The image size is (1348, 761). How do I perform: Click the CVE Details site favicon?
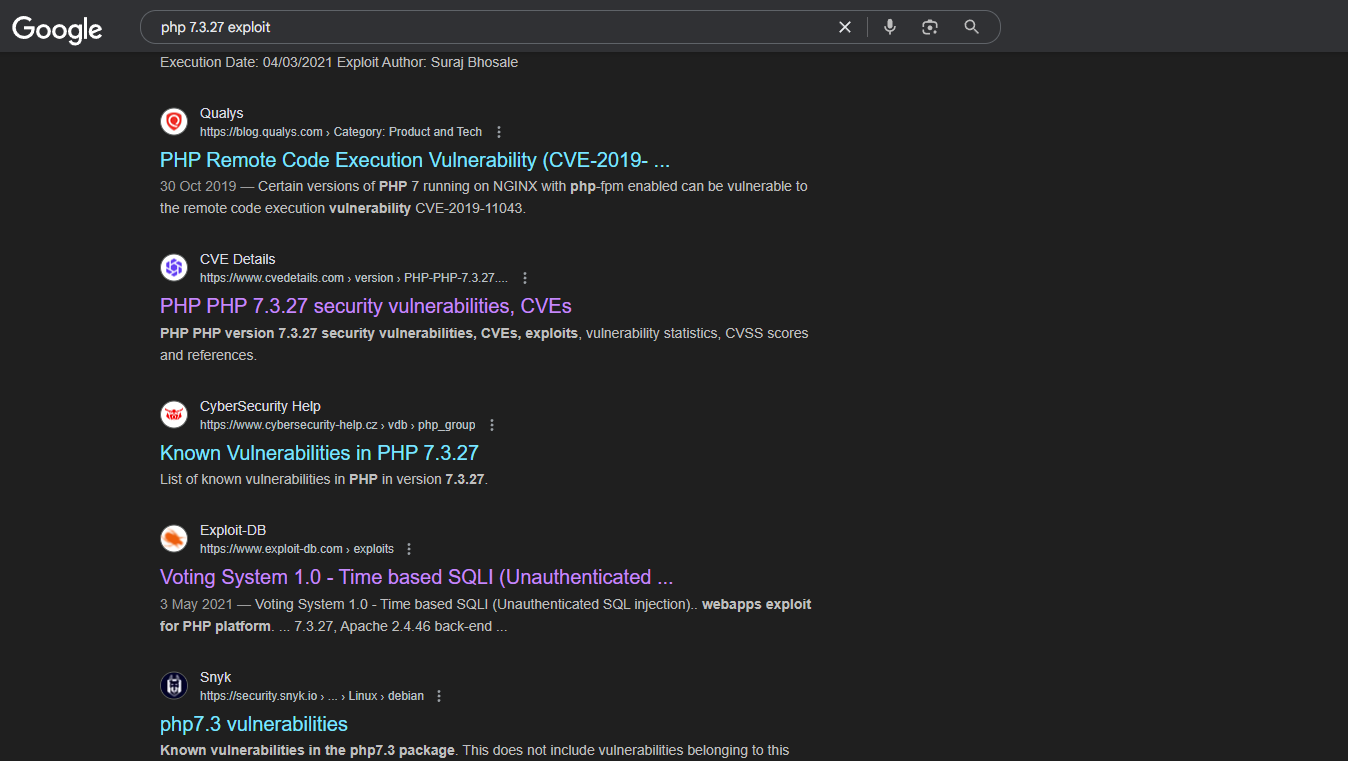[174, 268]
